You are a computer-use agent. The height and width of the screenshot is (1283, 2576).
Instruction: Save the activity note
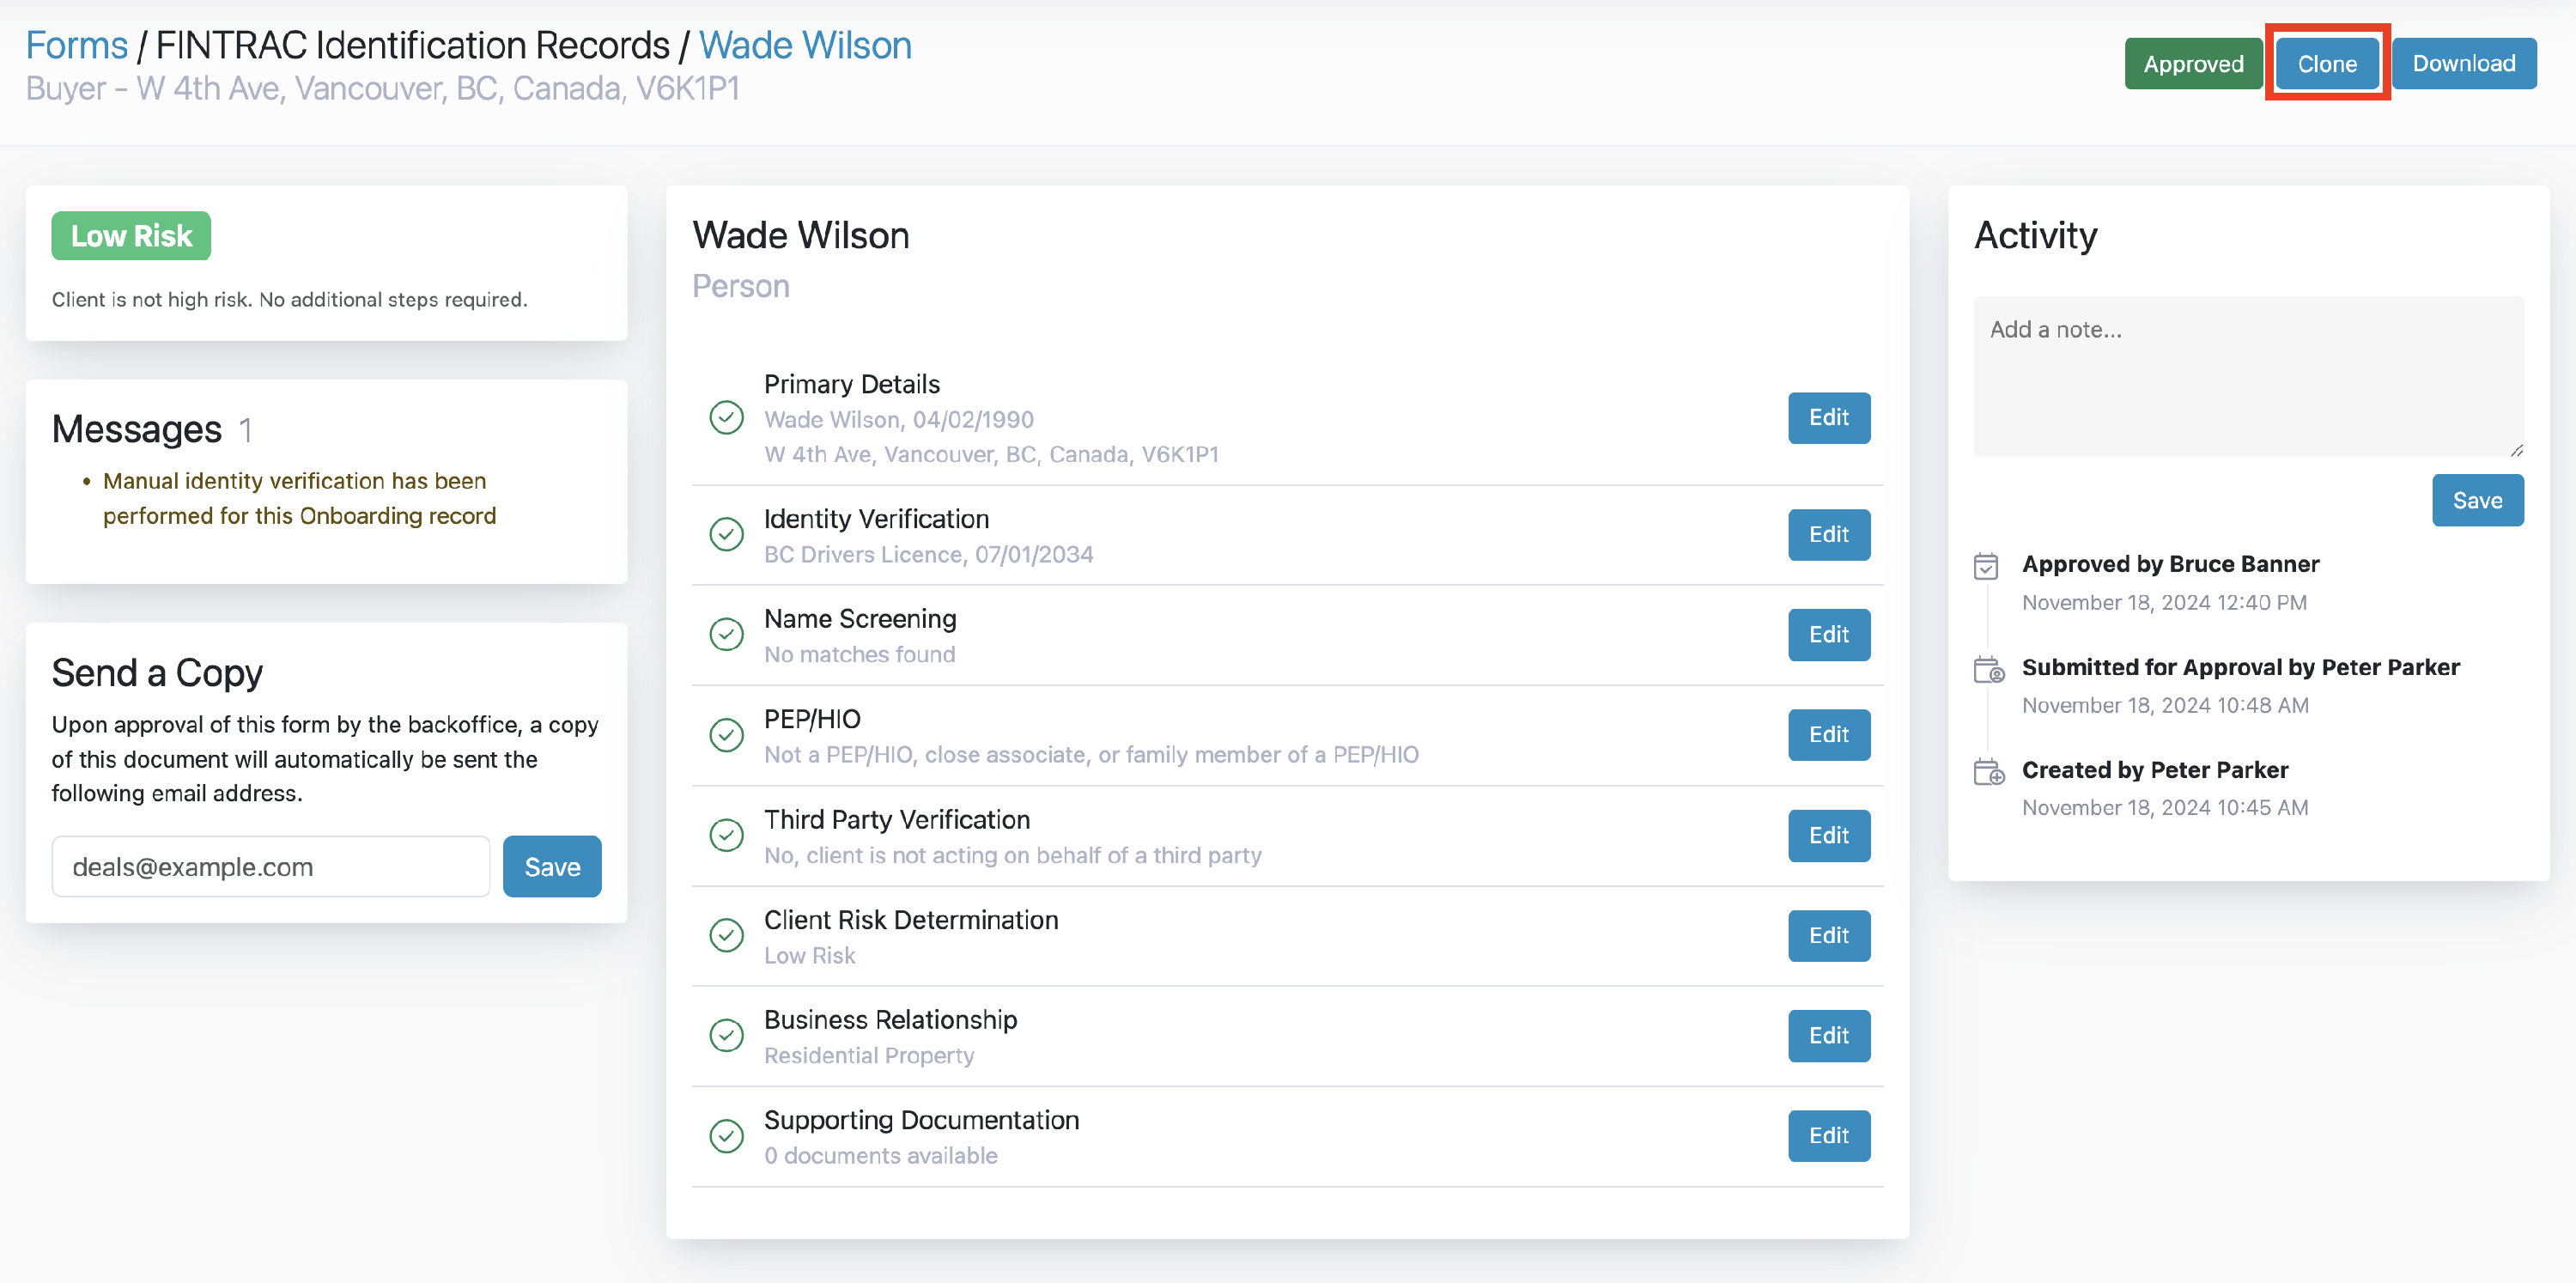point(2477,500)
